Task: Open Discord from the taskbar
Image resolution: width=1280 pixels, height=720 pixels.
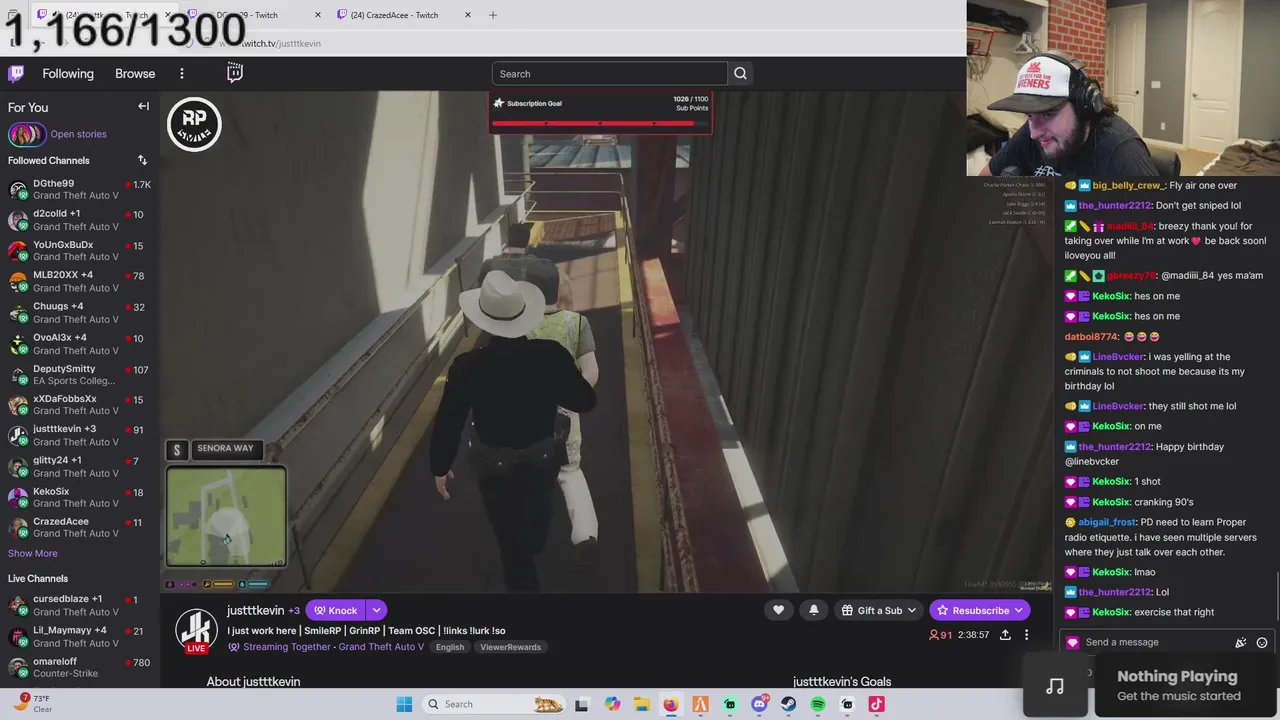Action: (x=759, y=704)
